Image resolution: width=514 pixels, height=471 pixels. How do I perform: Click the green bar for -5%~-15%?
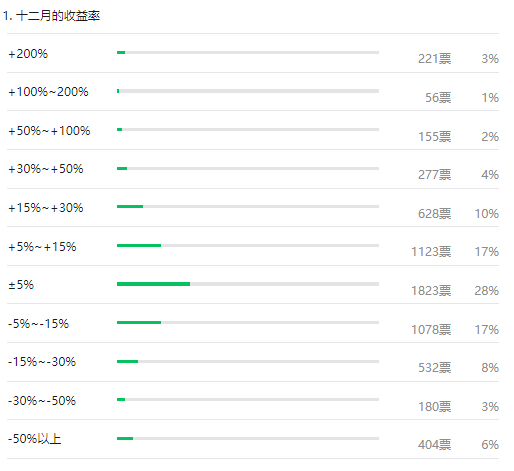pos(139,322)
